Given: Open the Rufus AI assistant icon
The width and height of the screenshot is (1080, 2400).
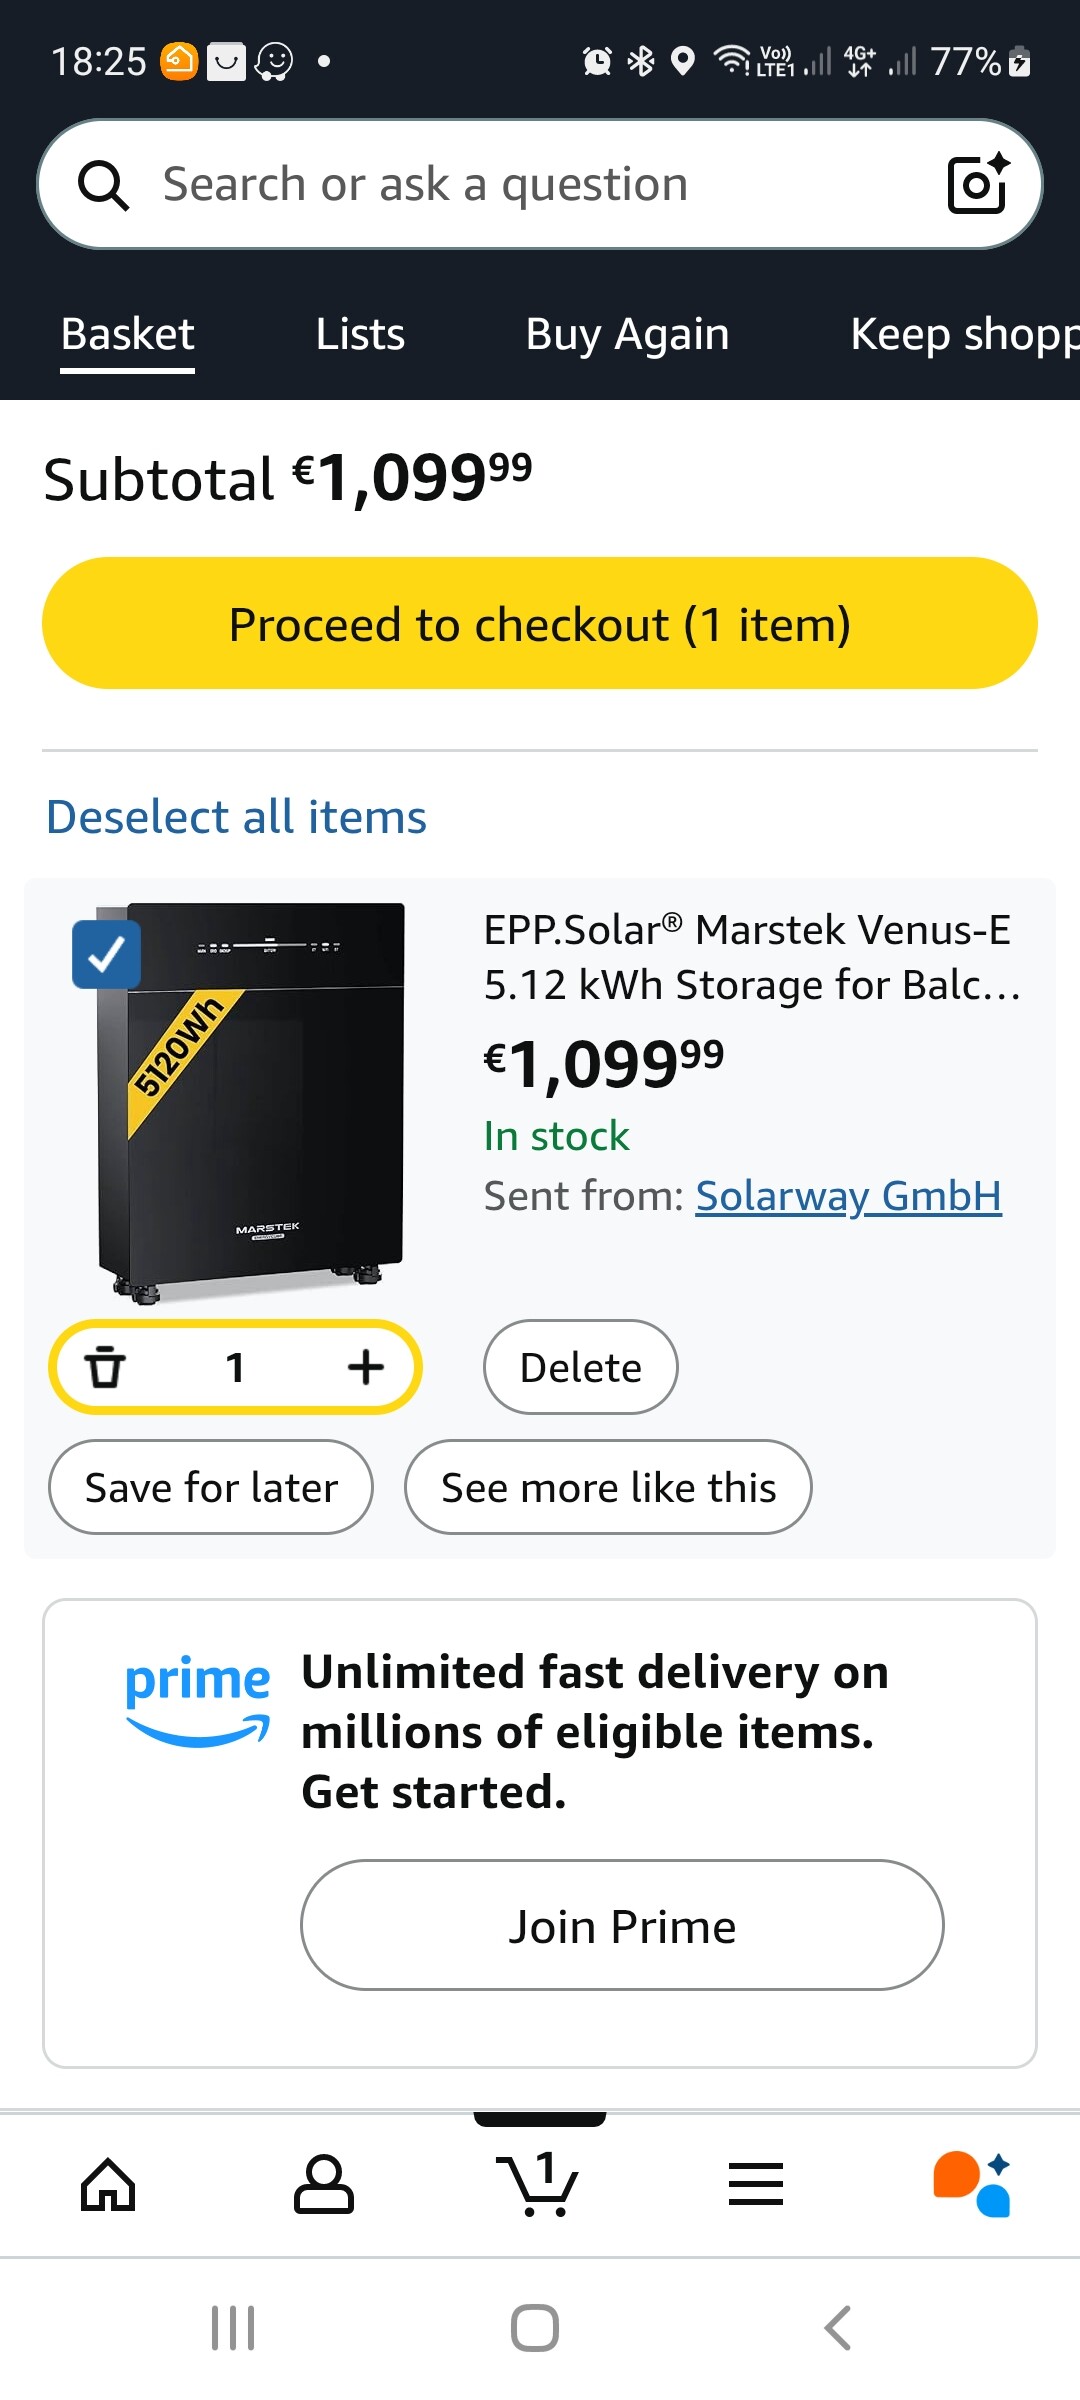Looking at the screenshot, I should pos(972,2184).
